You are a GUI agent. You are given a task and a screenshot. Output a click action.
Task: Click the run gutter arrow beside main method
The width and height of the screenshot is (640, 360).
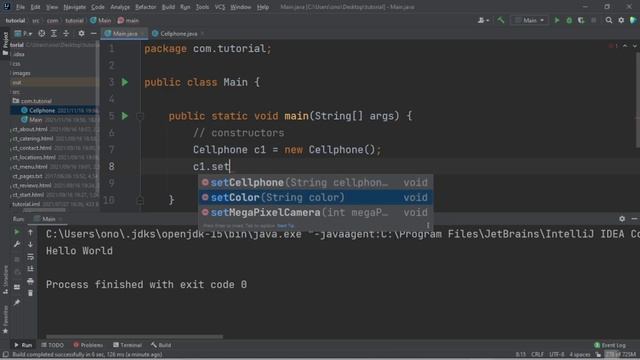click(x=125, y=116)
